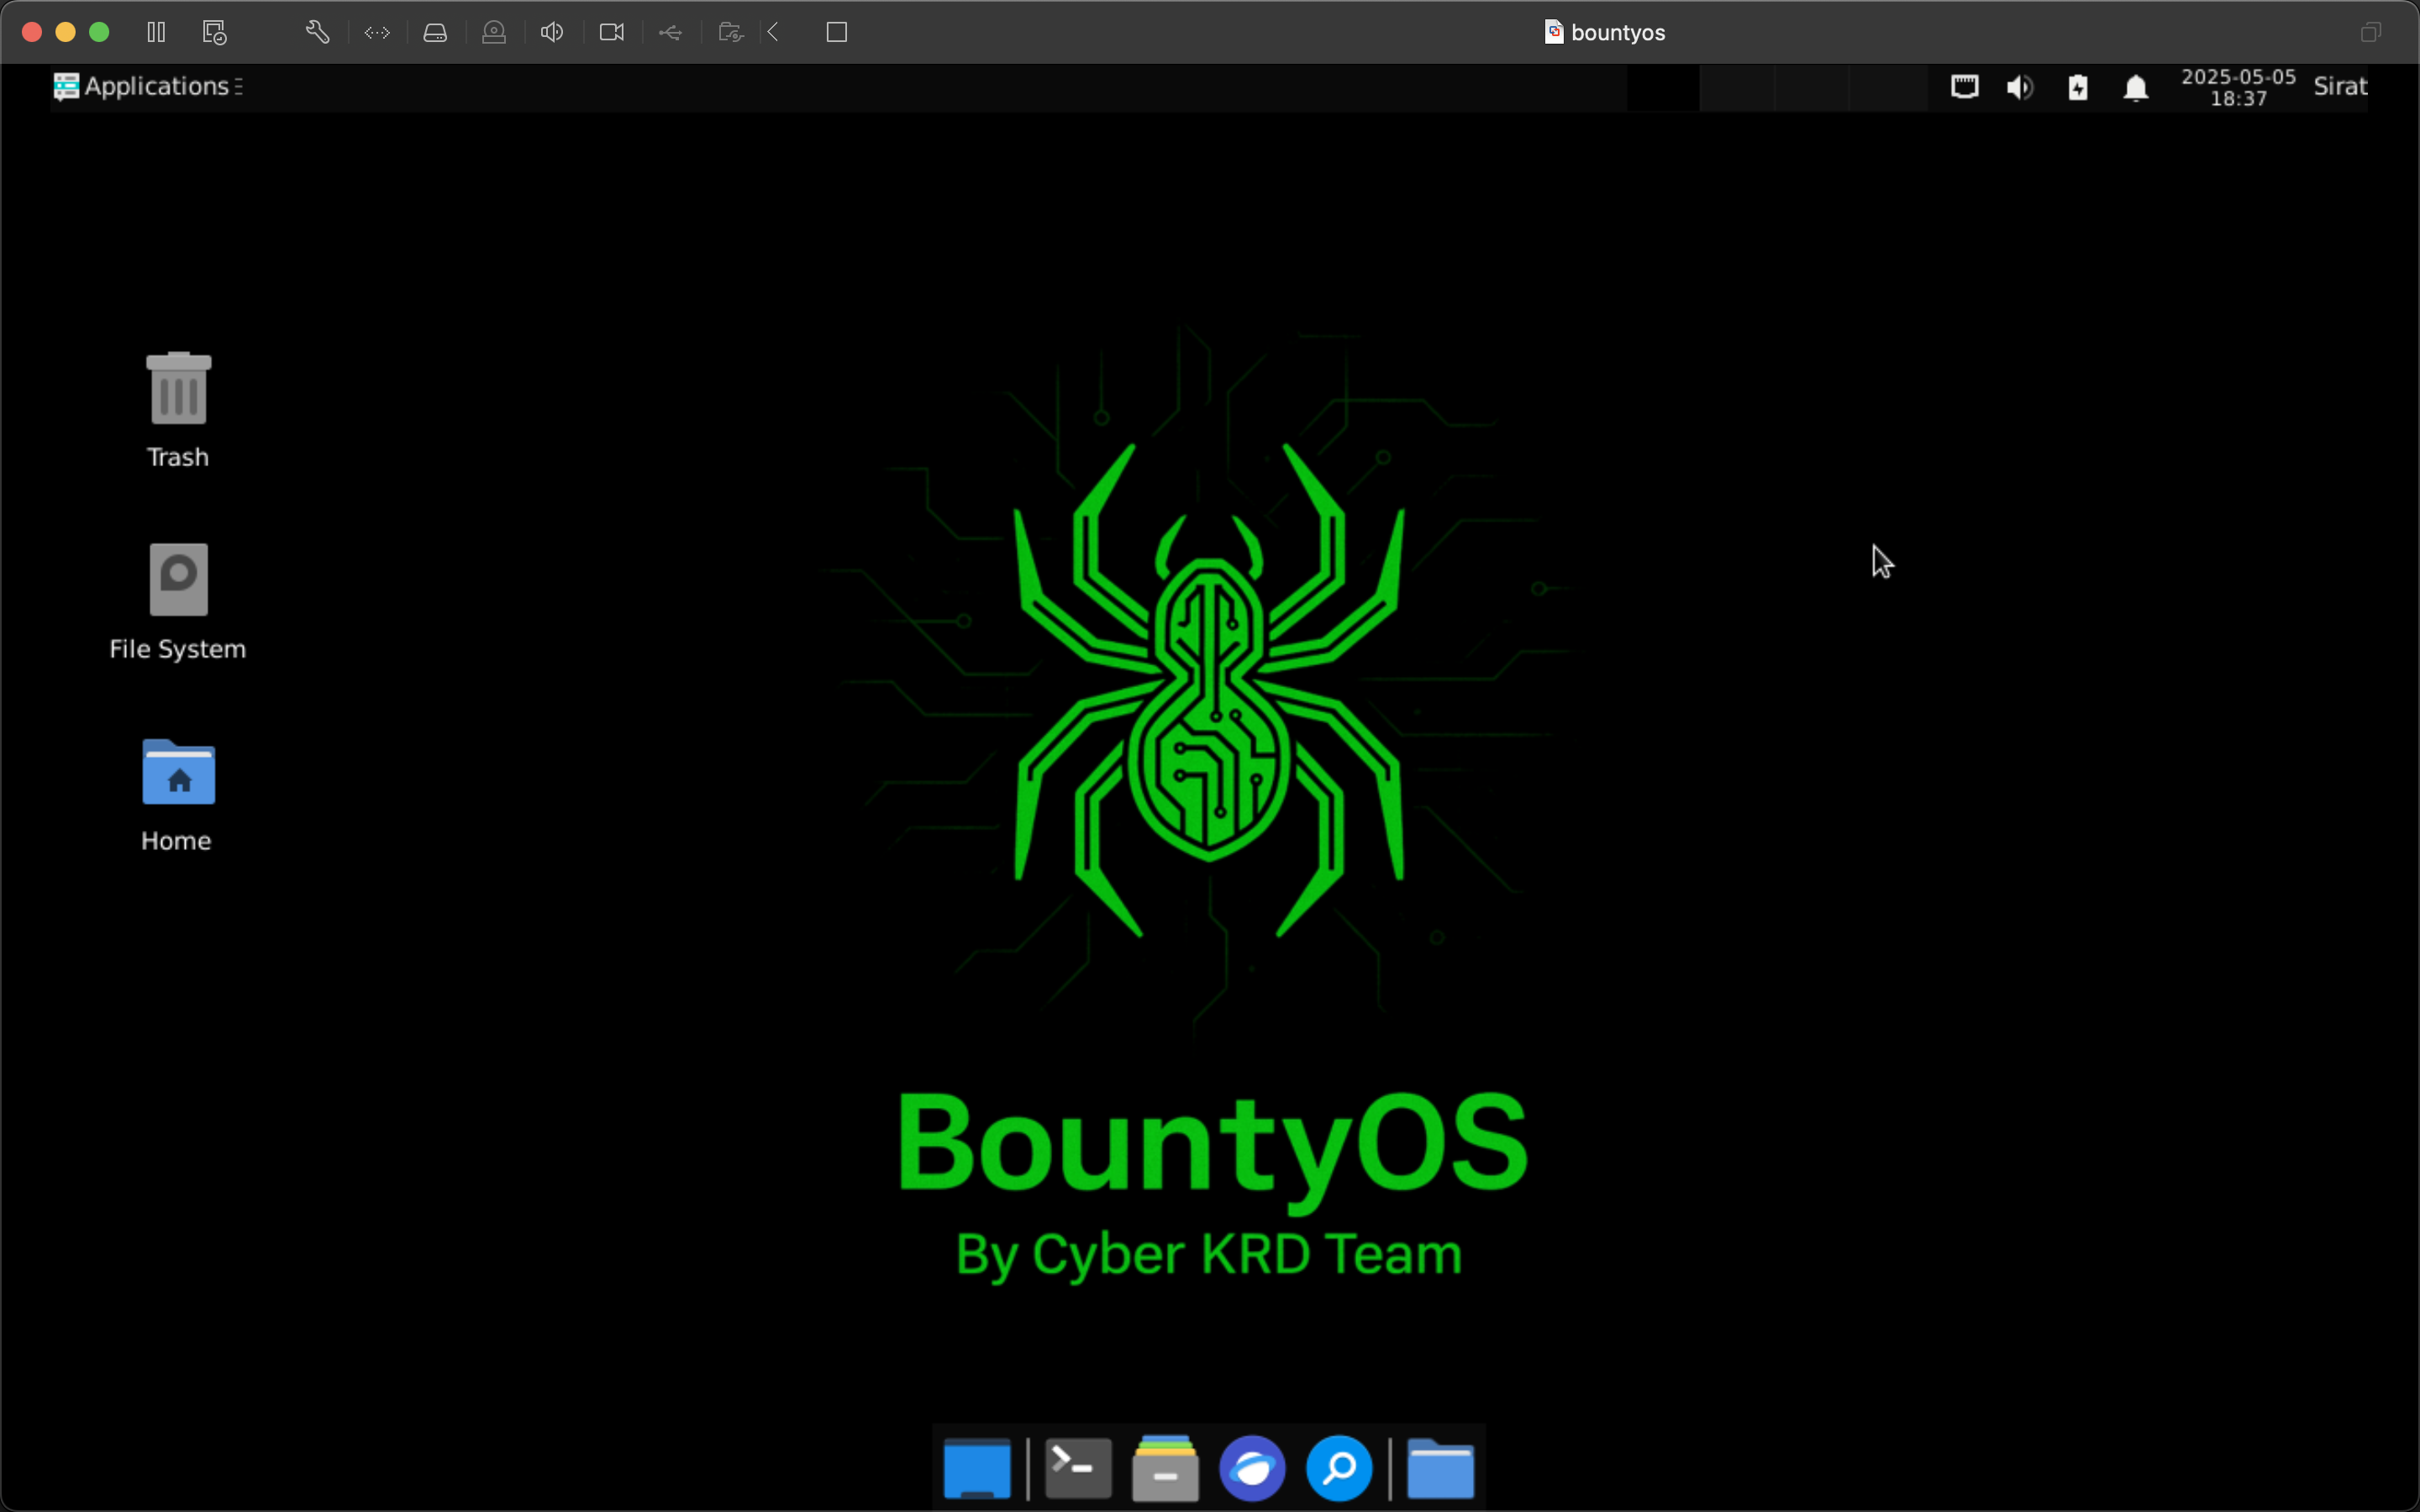
Task: Open the notifications bell
Action: (2135, 88)
